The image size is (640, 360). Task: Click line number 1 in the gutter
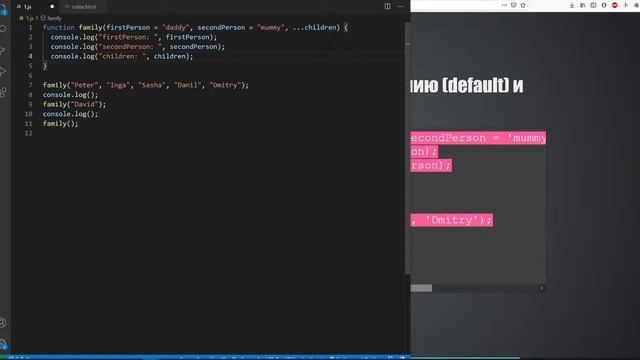pos(30,28)
